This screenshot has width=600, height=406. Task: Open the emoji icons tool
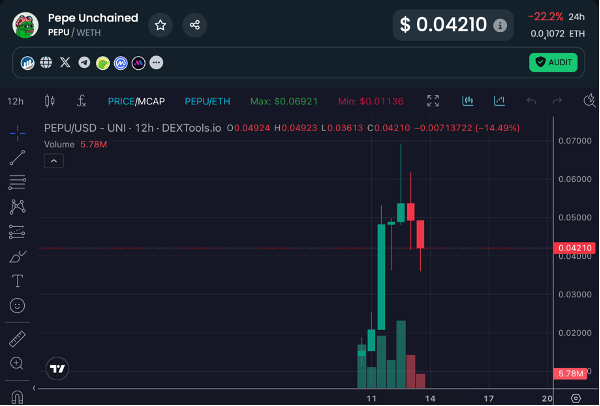17,305
